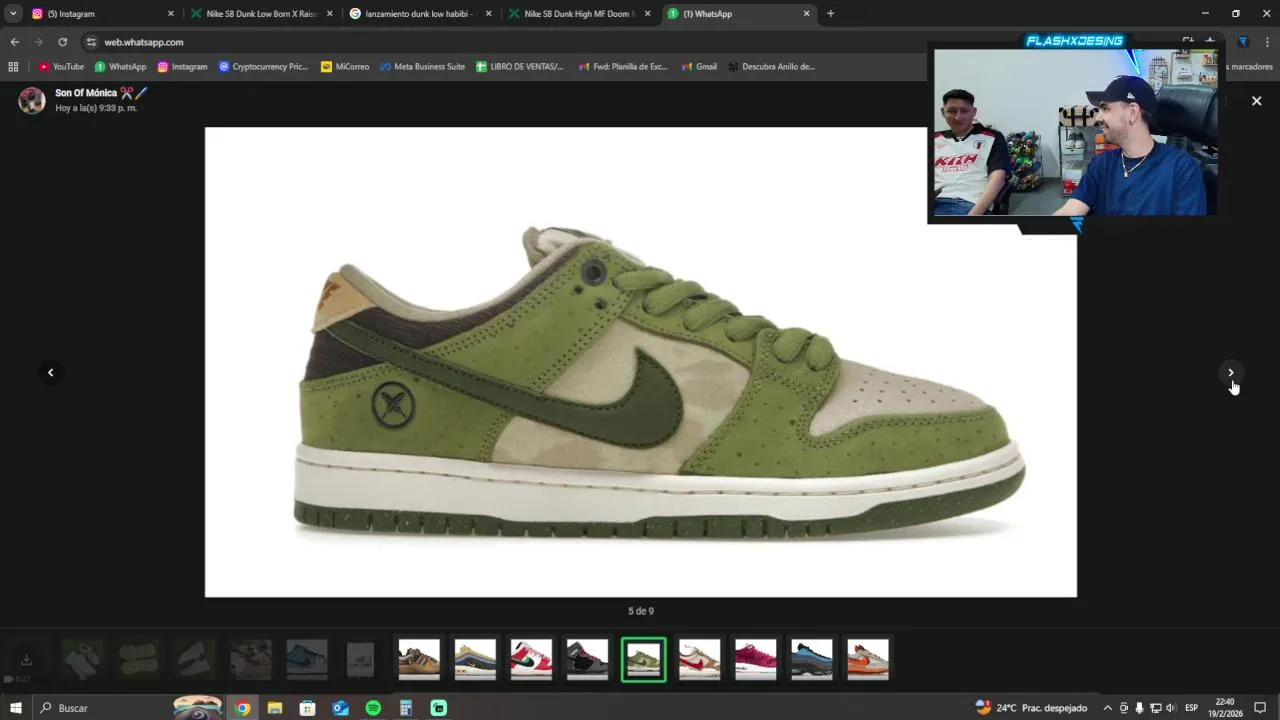The image size is (1280, 720).
Task: Close the WhatsApp media viewer
Action: (1257, 101)
